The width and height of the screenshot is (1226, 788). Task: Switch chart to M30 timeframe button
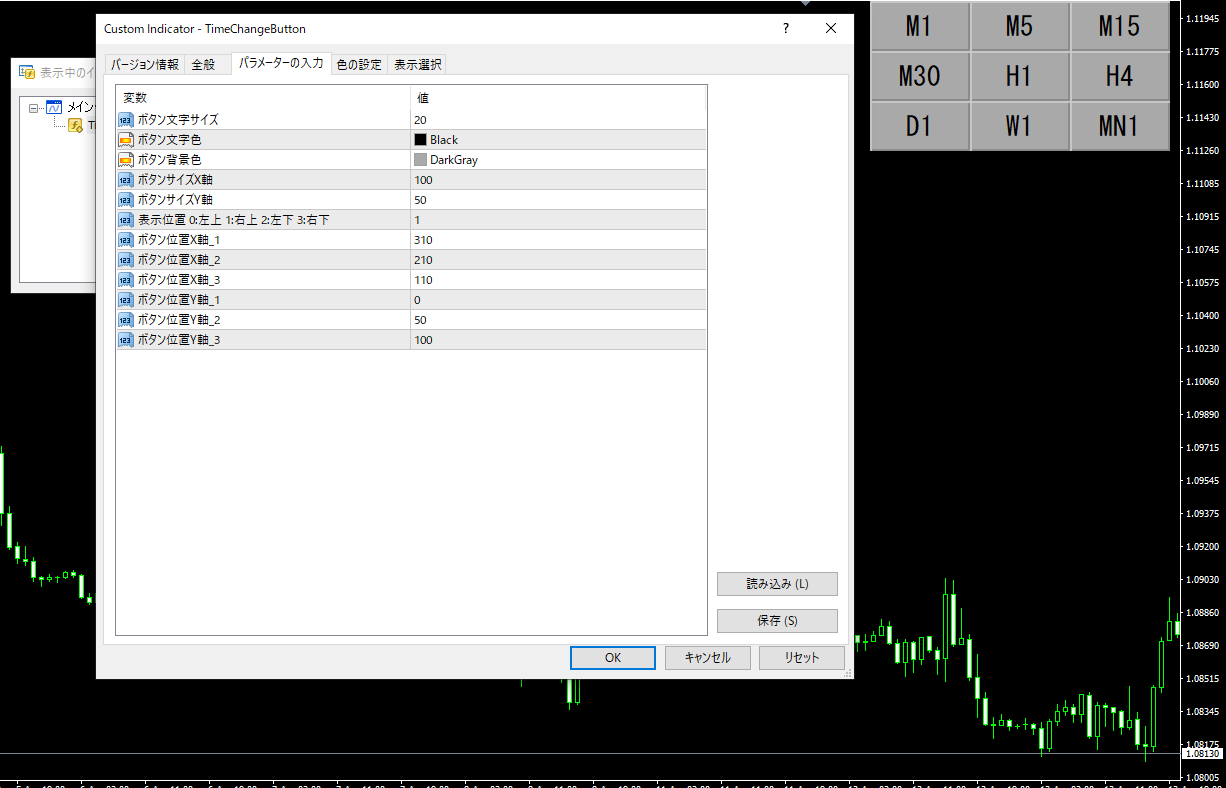[919, 76]
